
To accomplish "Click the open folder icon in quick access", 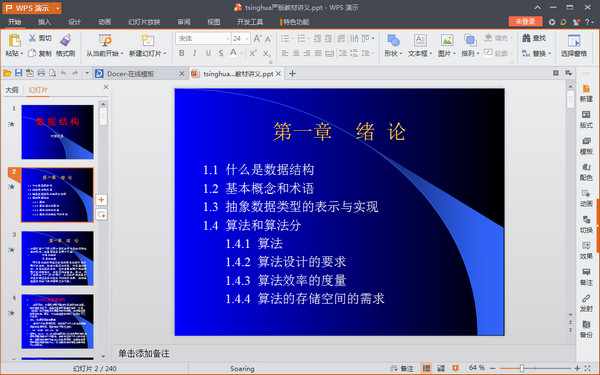I will coord(7,73).
